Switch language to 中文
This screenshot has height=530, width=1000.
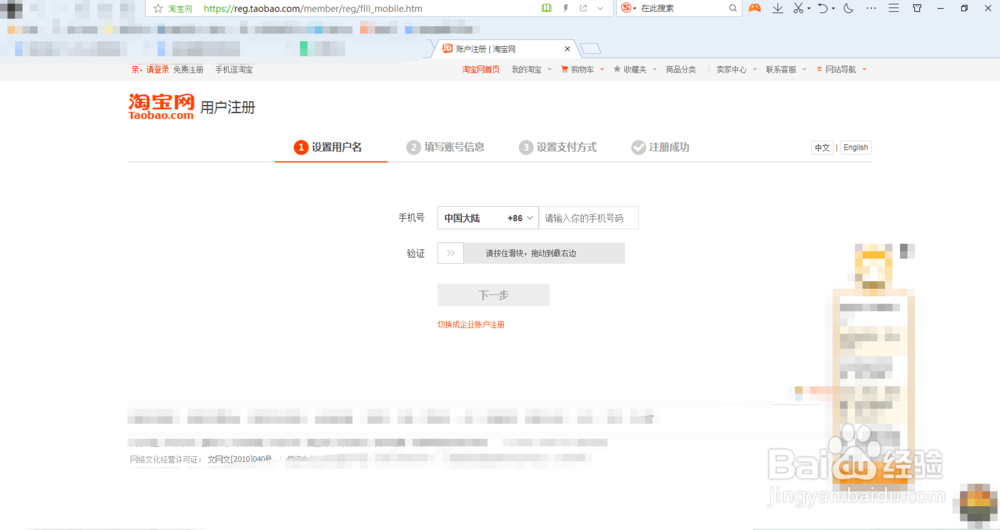tap(822, 147)
